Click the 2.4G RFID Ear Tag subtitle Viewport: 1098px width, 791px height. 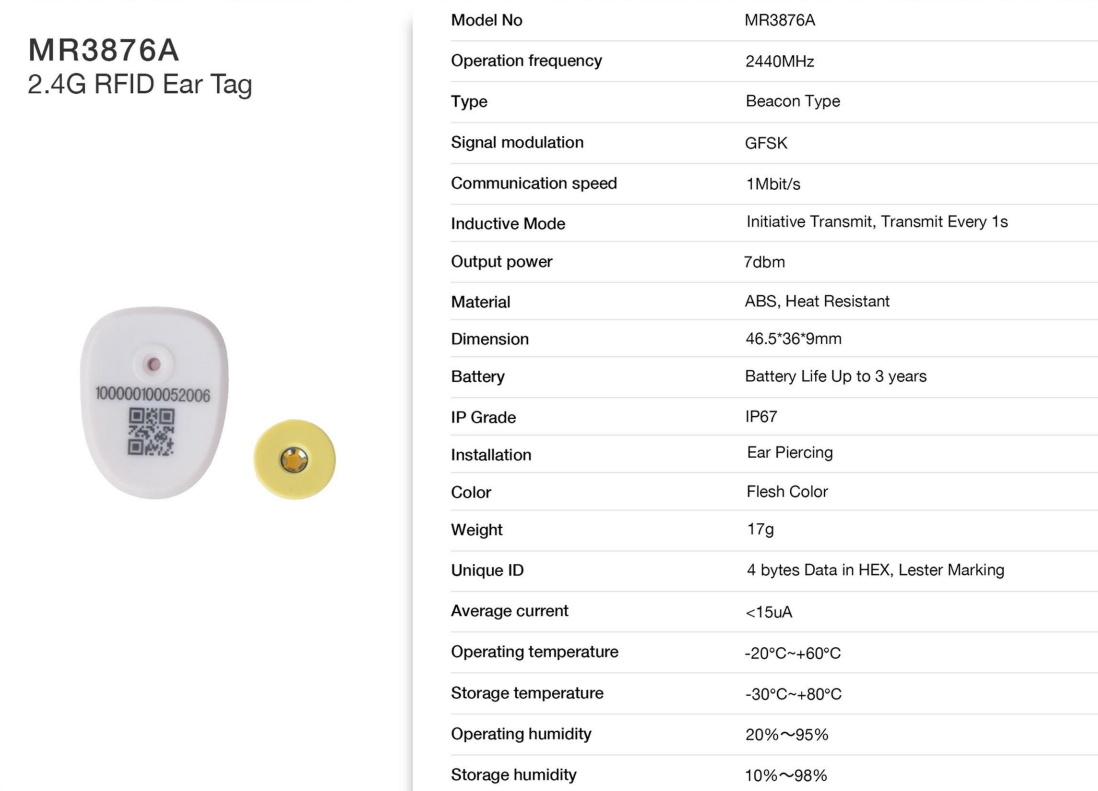[x=140, y=85]
